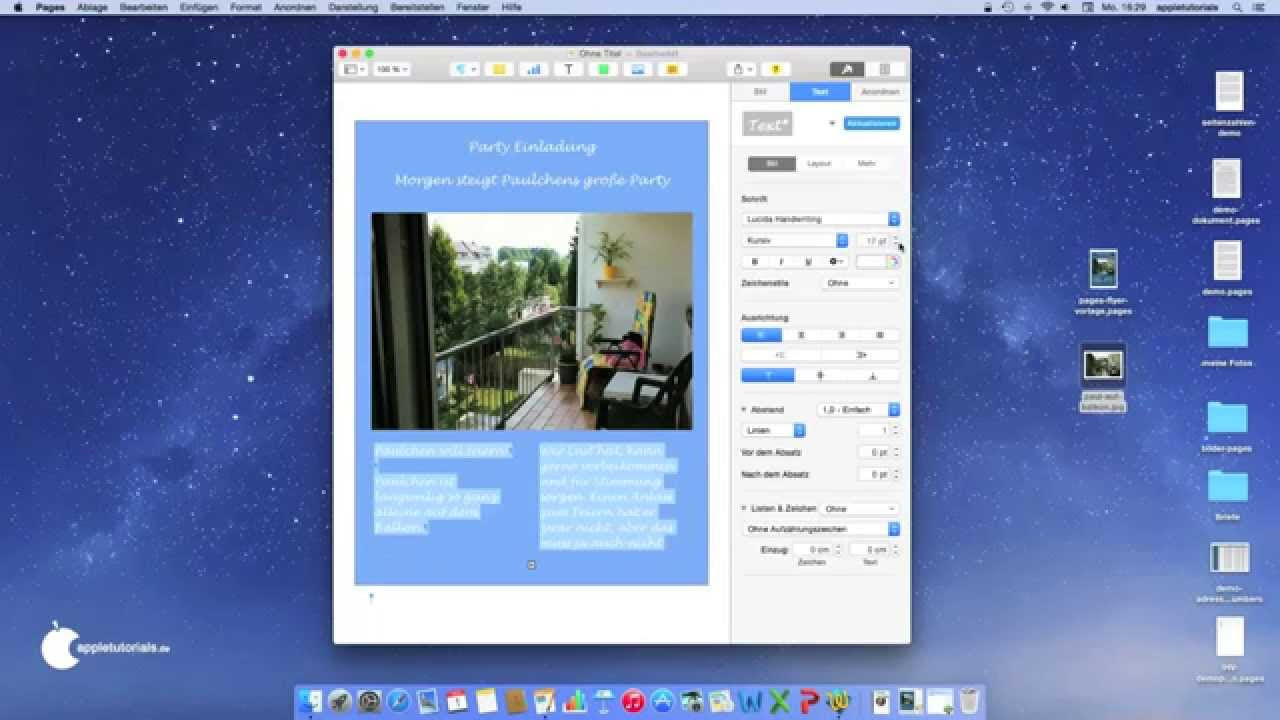Screen dimensions: 1280x720
Task: Switch to the Text inspector tab
Action: point(820,91)
